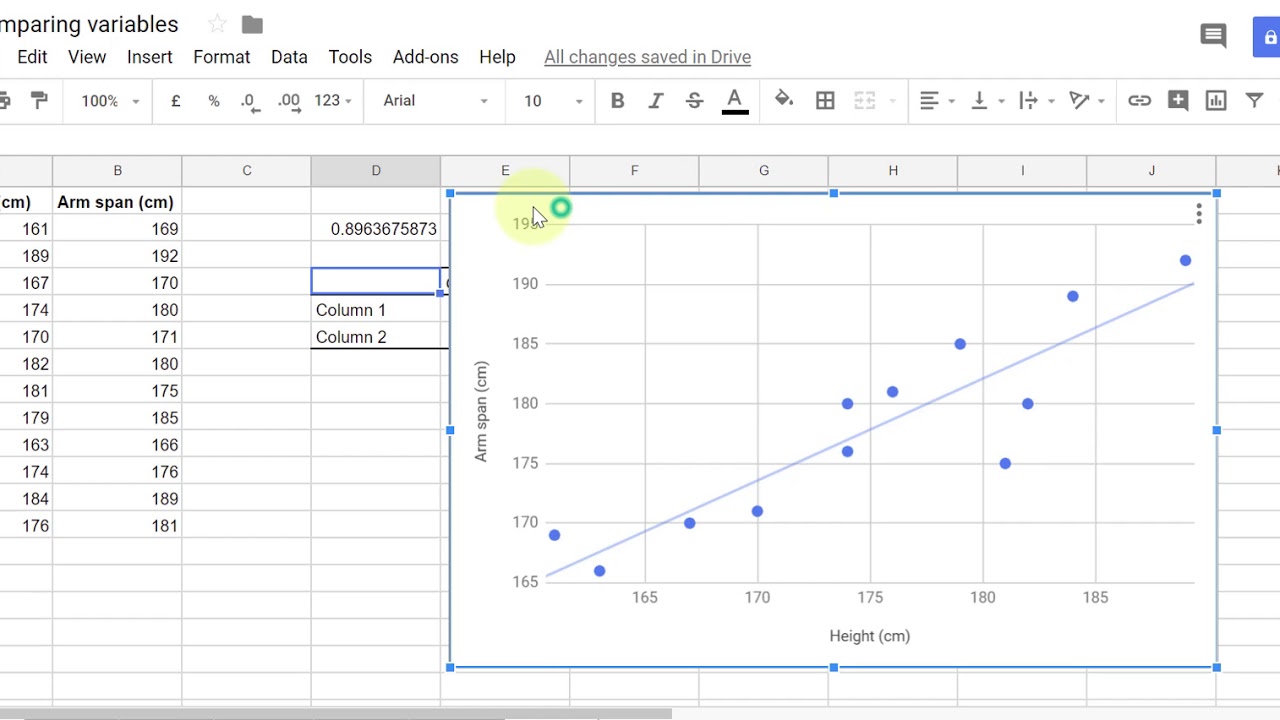Open the text wrapping dropdown

[1035, 100]
